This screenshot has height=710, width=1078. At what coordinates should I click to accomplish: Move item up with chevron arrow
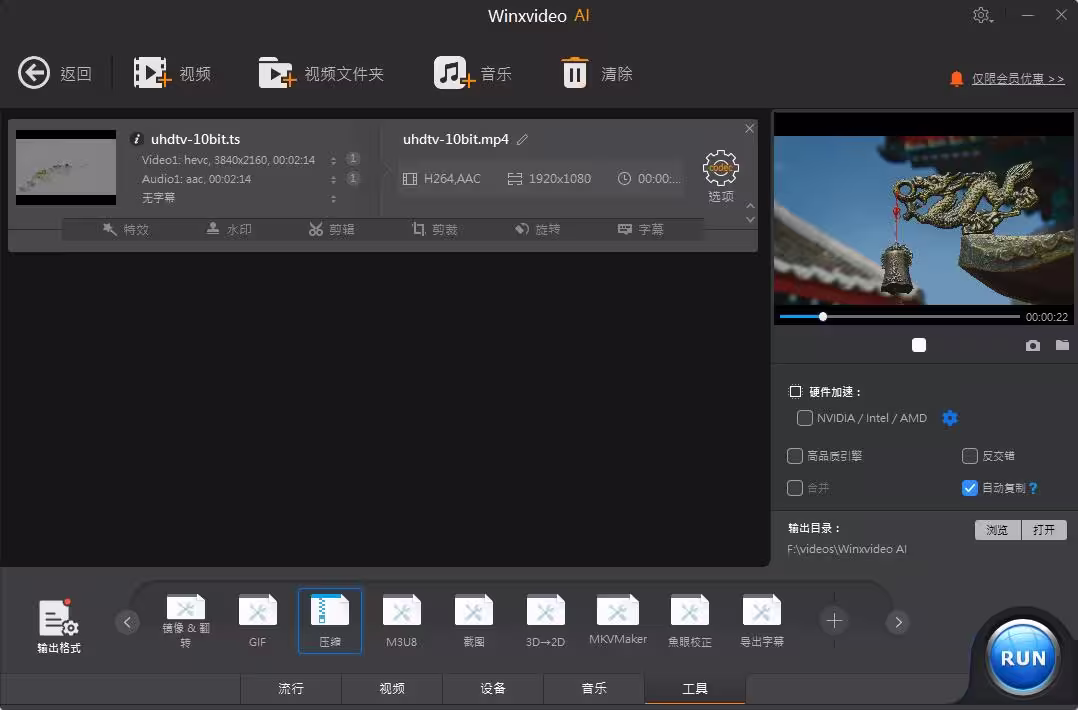pos(750,206)
